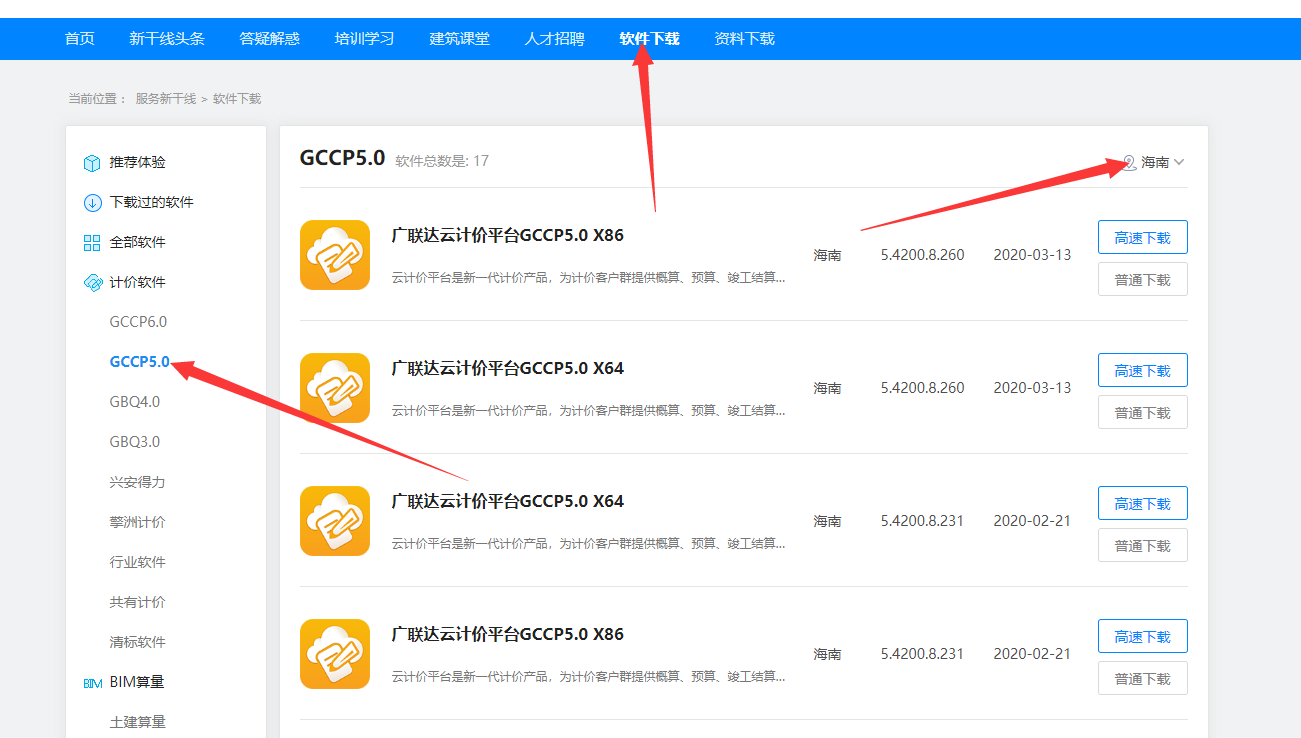Click the GCCP5.0 page heading

[x=342, y=158]
